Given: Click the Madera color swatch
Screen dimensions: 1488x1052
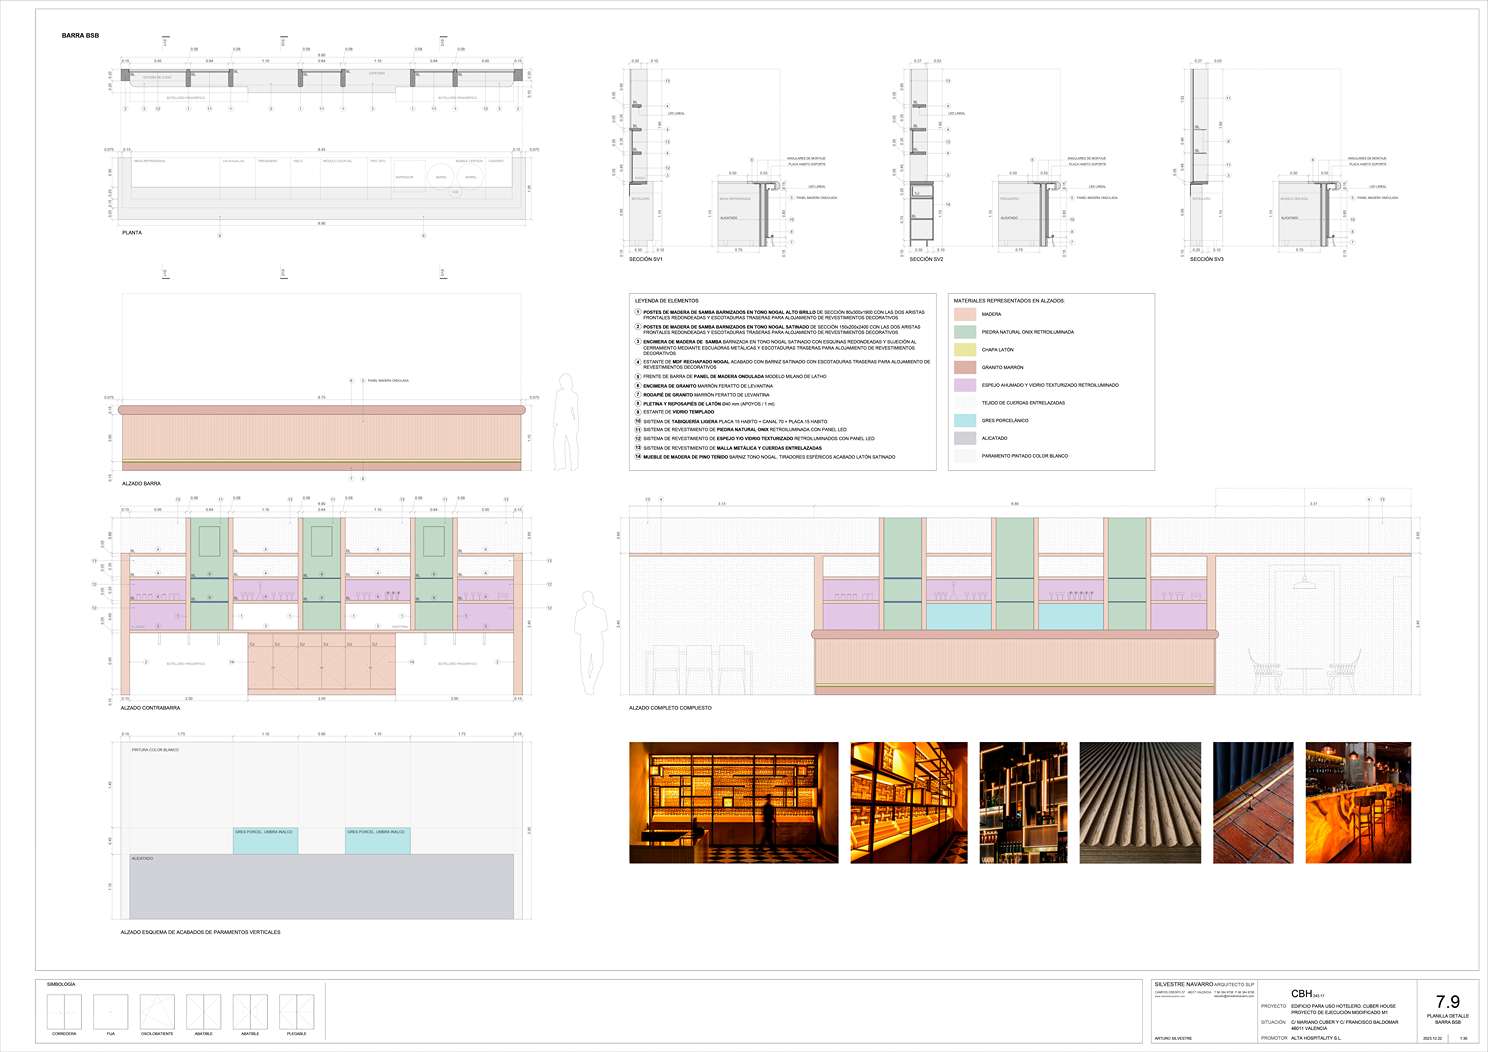Looking at the screenshot, I should [964, 314].
